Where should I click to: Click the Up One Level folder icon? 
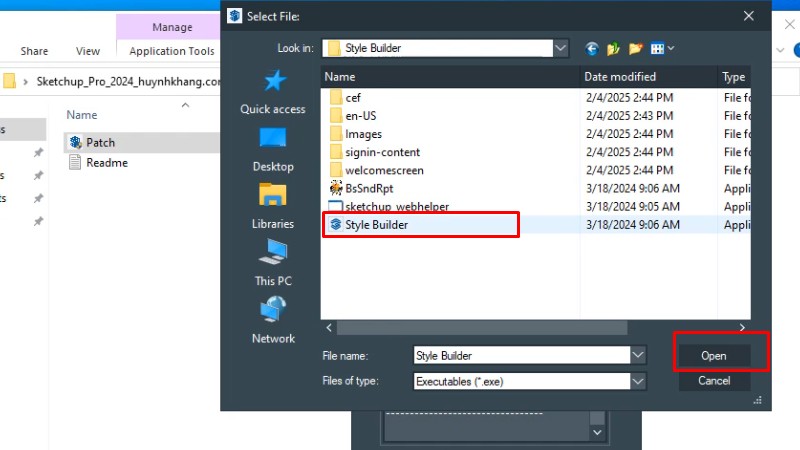point(613,47)
